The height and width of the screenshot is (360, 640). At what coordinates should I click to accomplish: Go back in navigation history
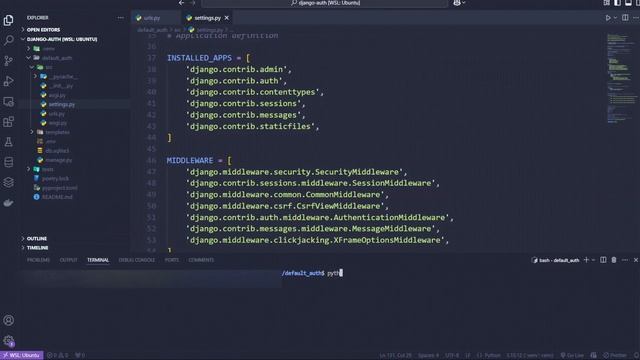(181, 3)
